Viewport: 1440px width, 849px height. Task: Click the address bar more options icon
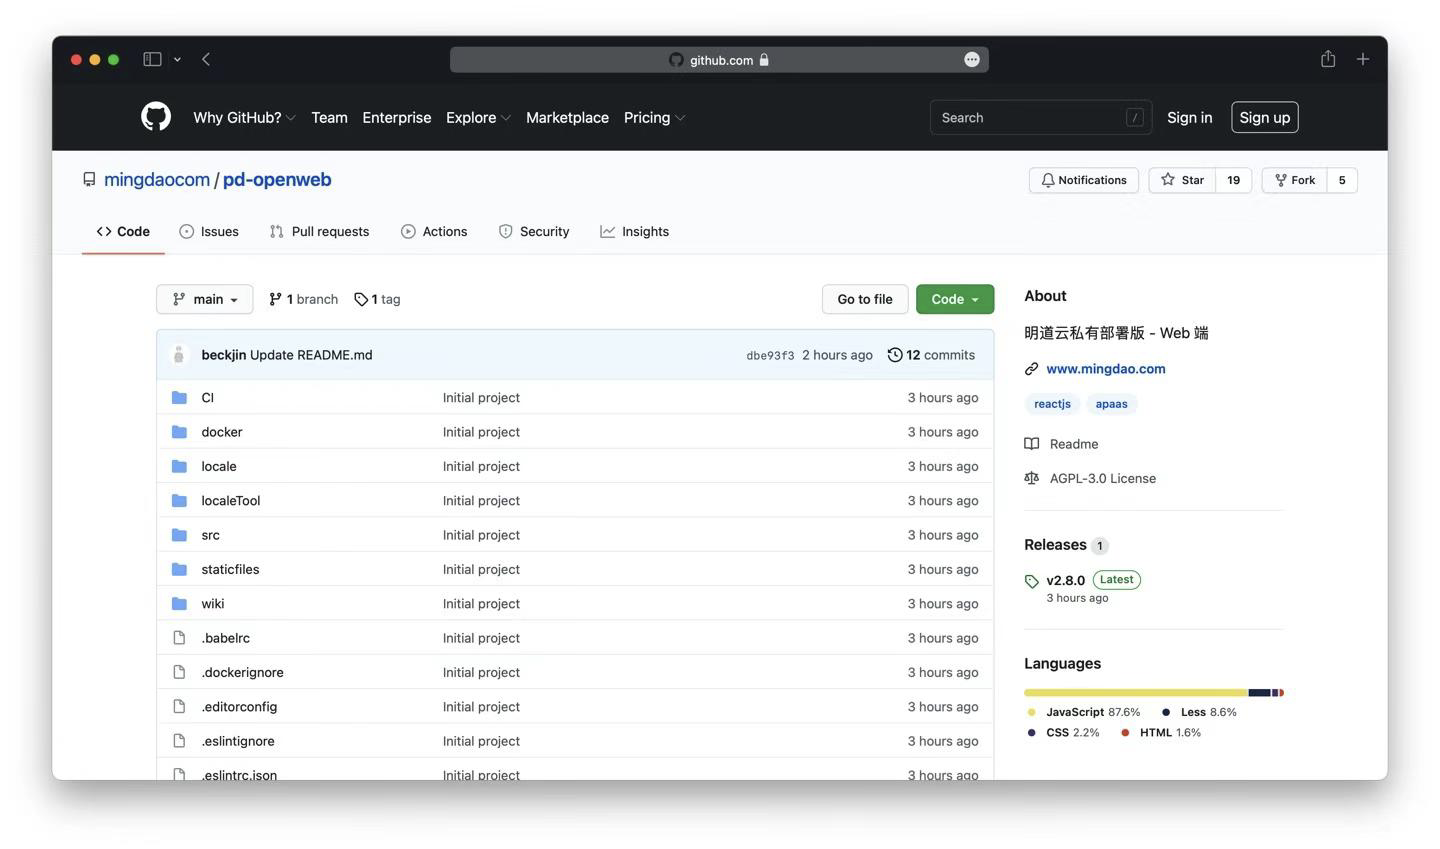tap(971, 60)
